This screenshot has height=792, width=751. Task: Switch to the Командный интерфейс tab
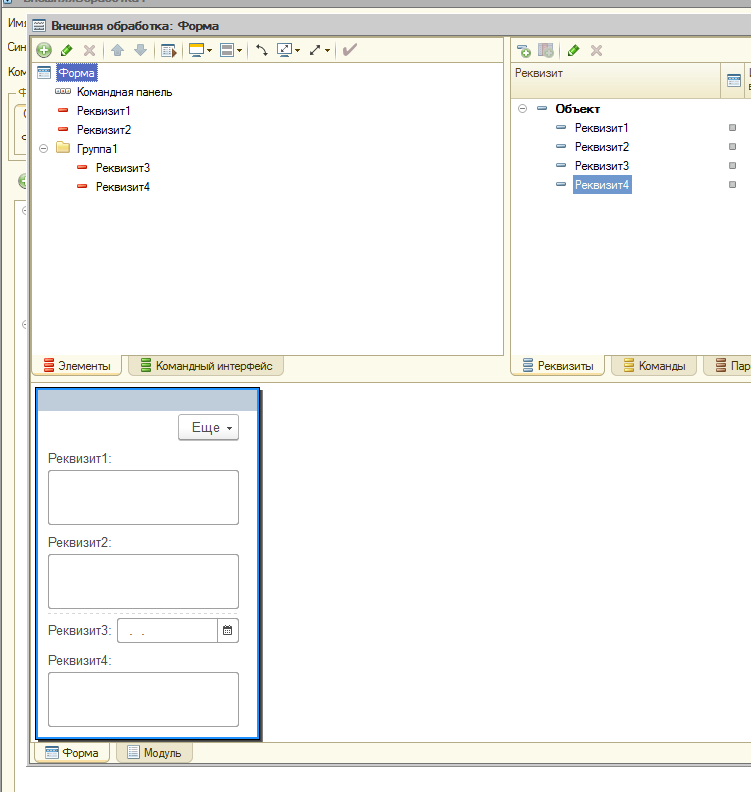tap(206, 366)
